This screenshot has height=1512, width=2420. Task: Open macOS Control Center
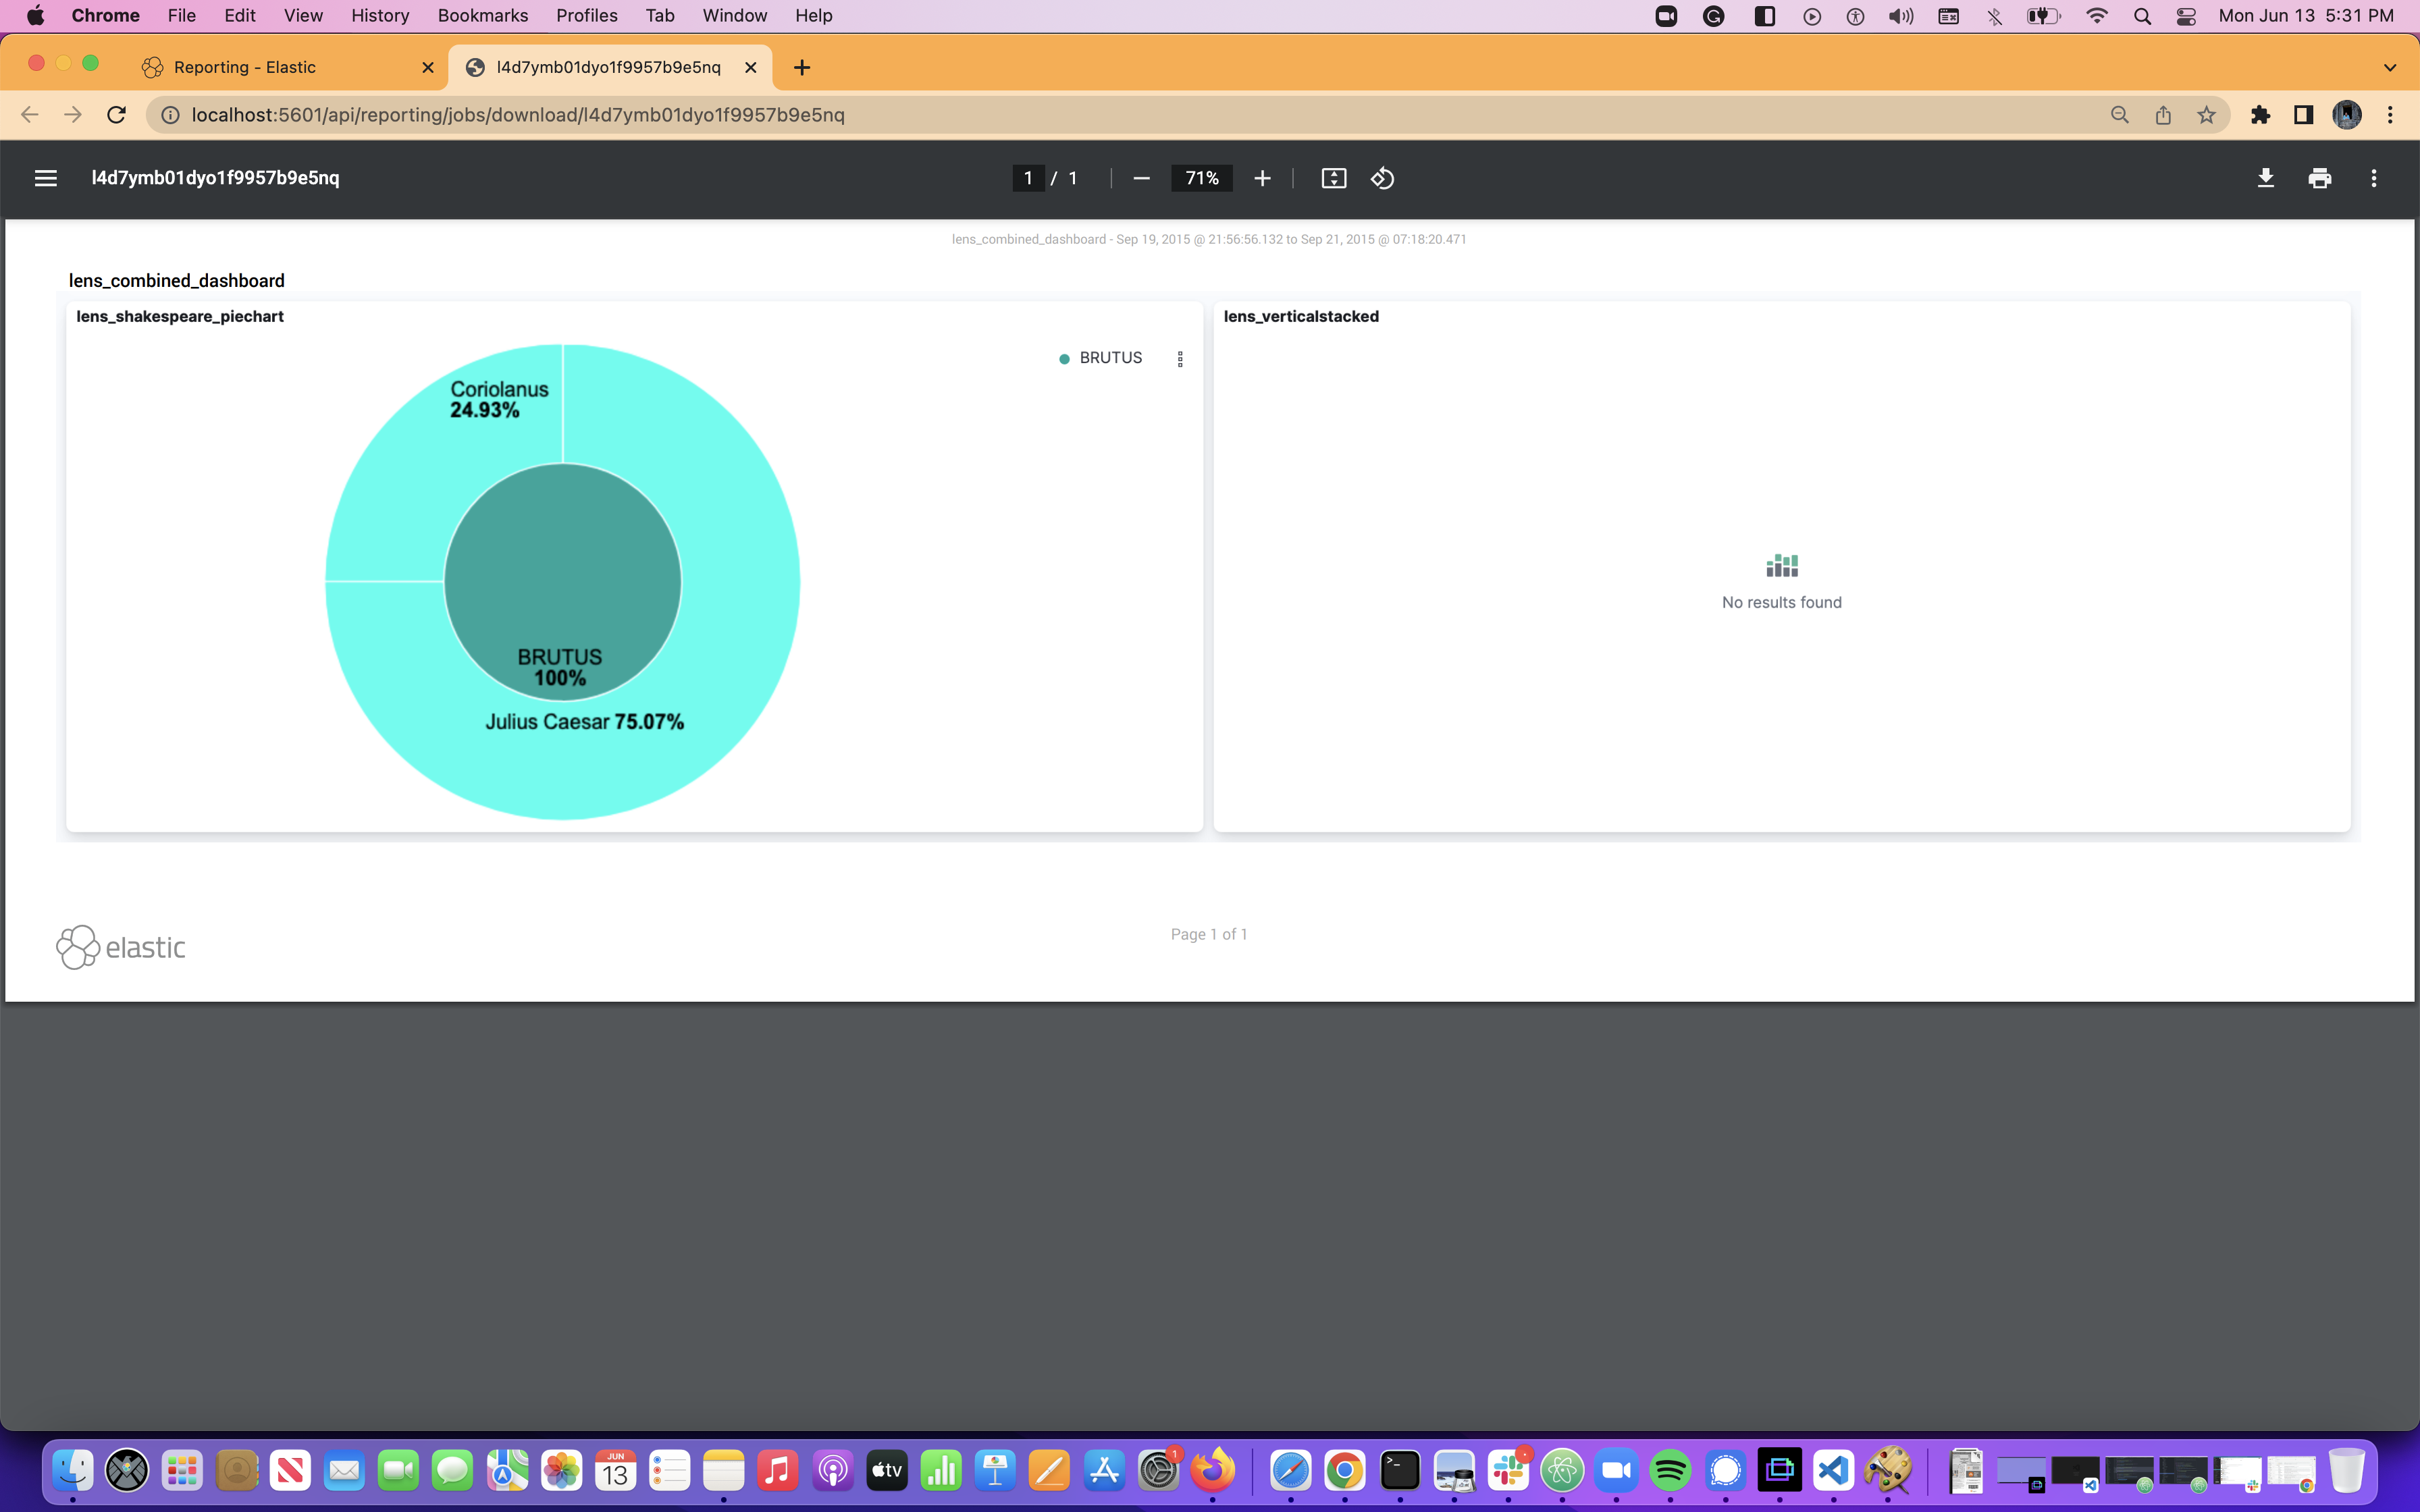(2186, 16)
